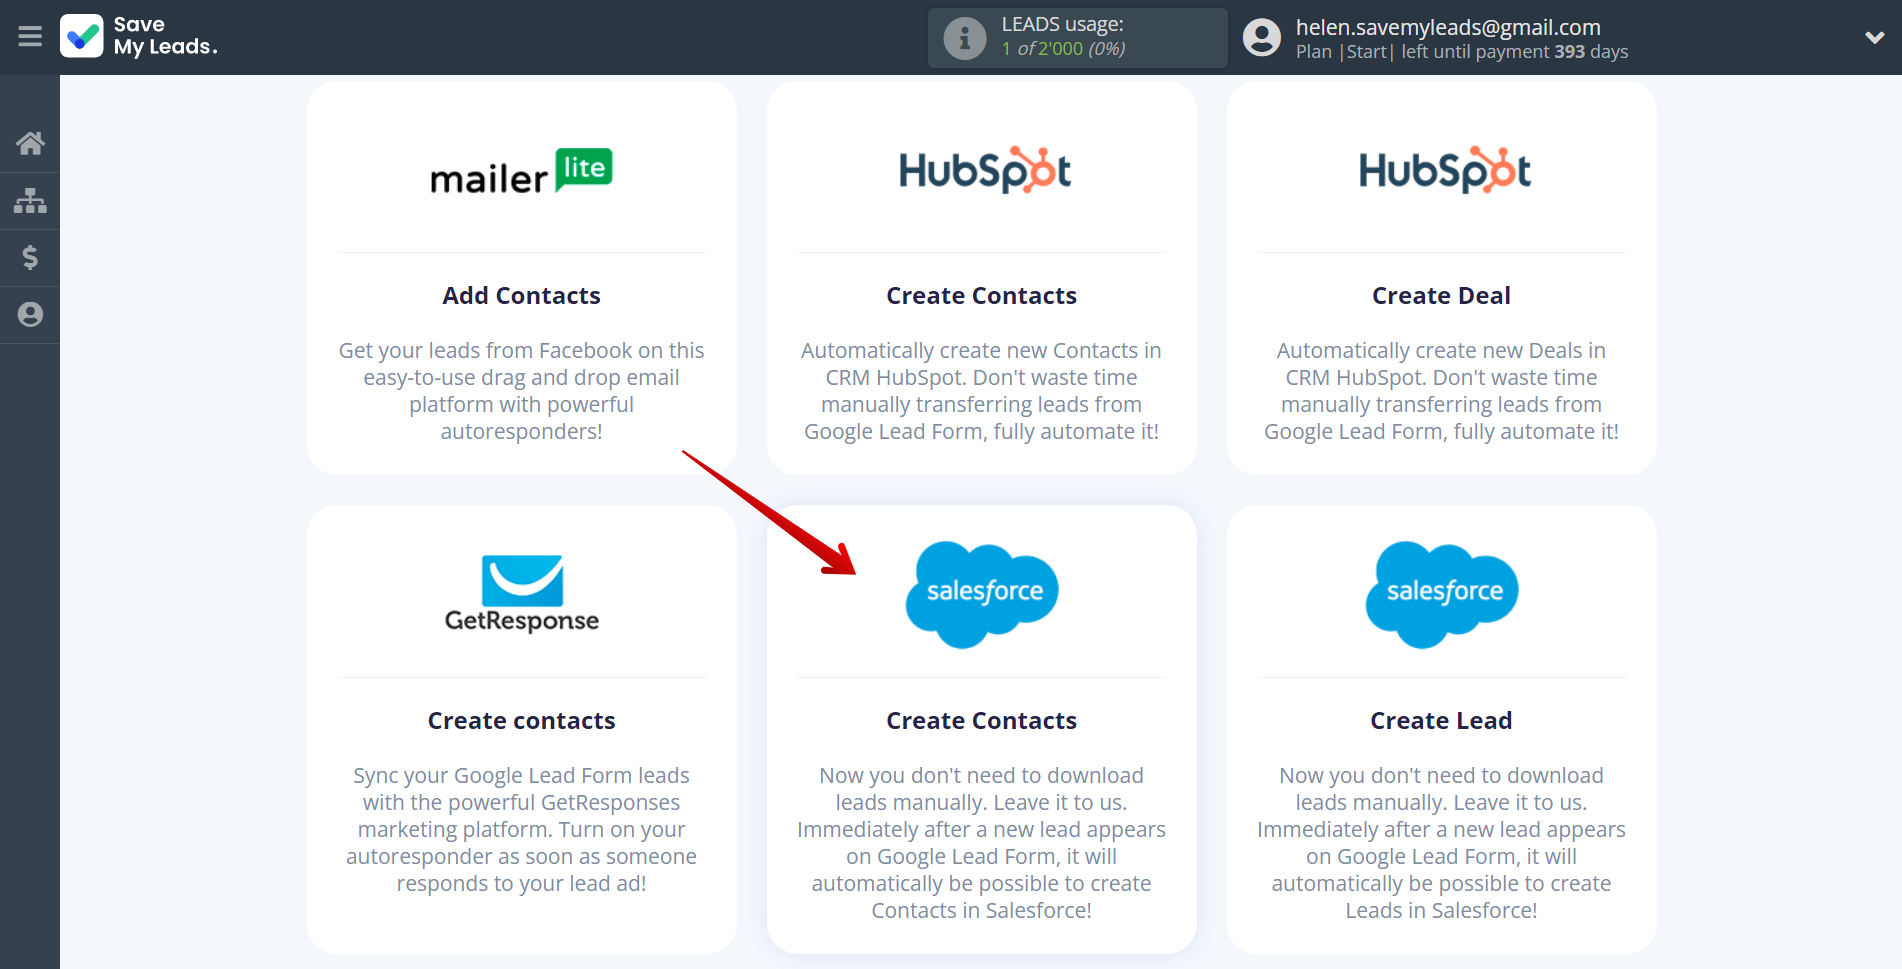Click the Create Lead title
The height and width of the screenshot is (969, 1902).
[x=1441, y=721]
